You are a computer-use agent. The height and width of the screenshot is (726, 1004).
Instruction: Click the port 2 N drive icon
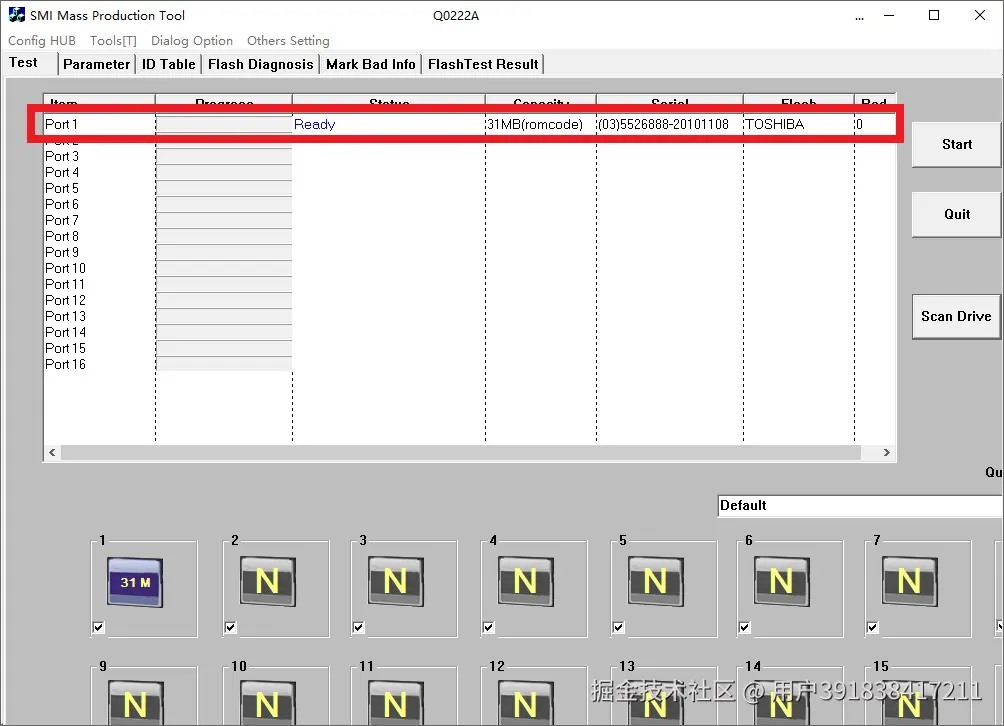click(268, 581)
